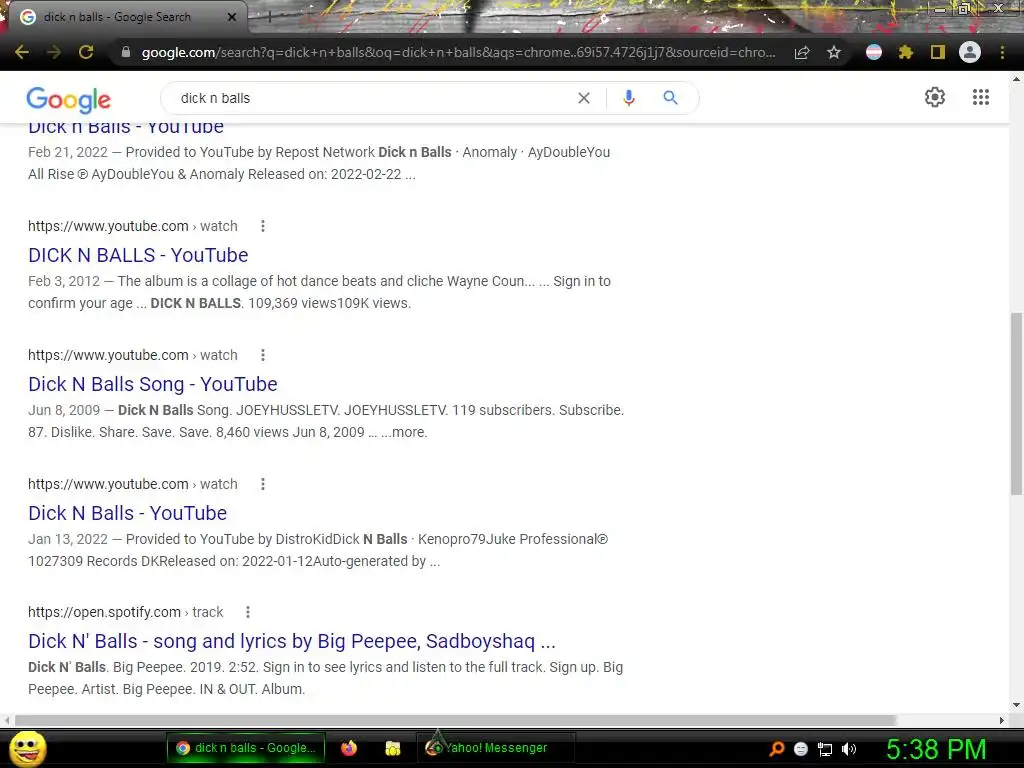
Task: Select the Google Search browser tab
Action: point(124,17)
